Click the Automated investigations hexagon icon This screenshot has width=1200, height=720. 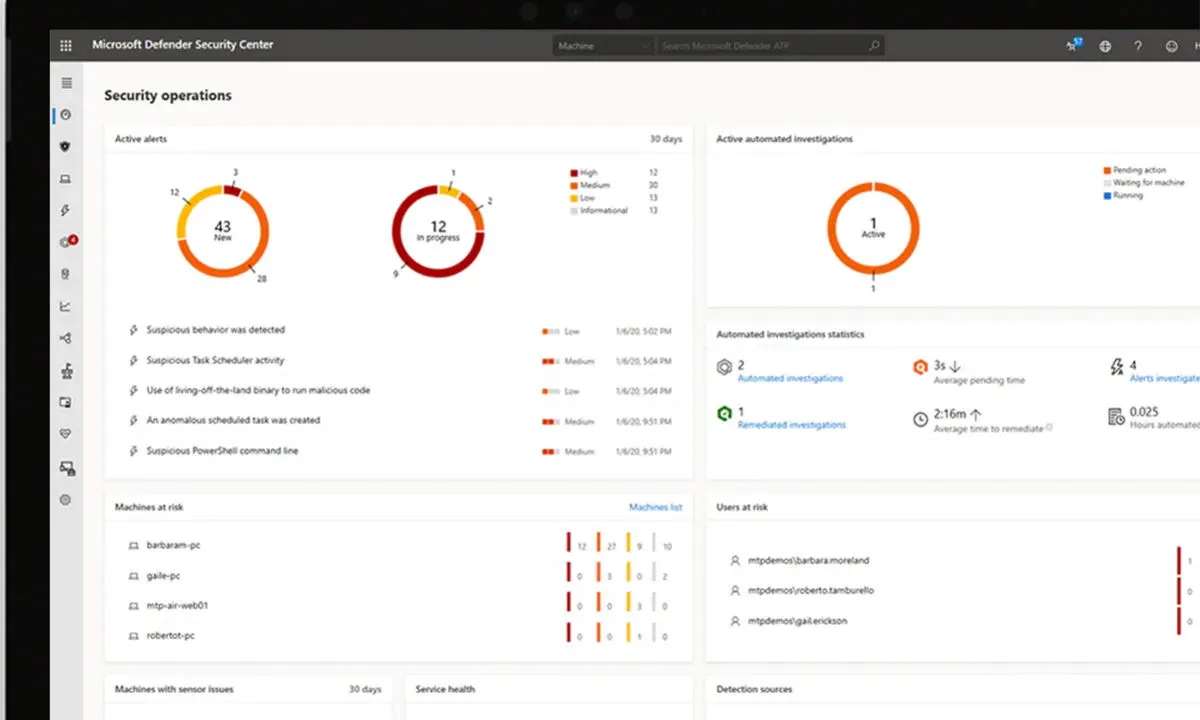click(x=724, y=368)
